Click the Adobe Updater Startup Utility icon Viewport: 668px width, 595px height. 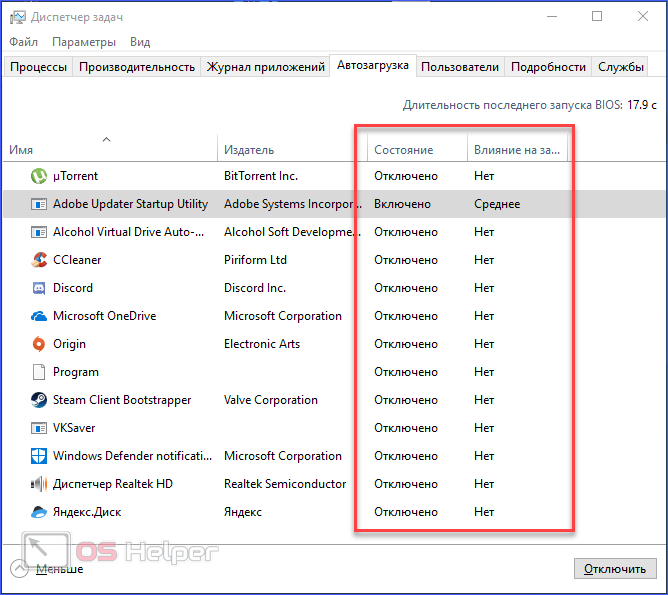tap(39, 204)
